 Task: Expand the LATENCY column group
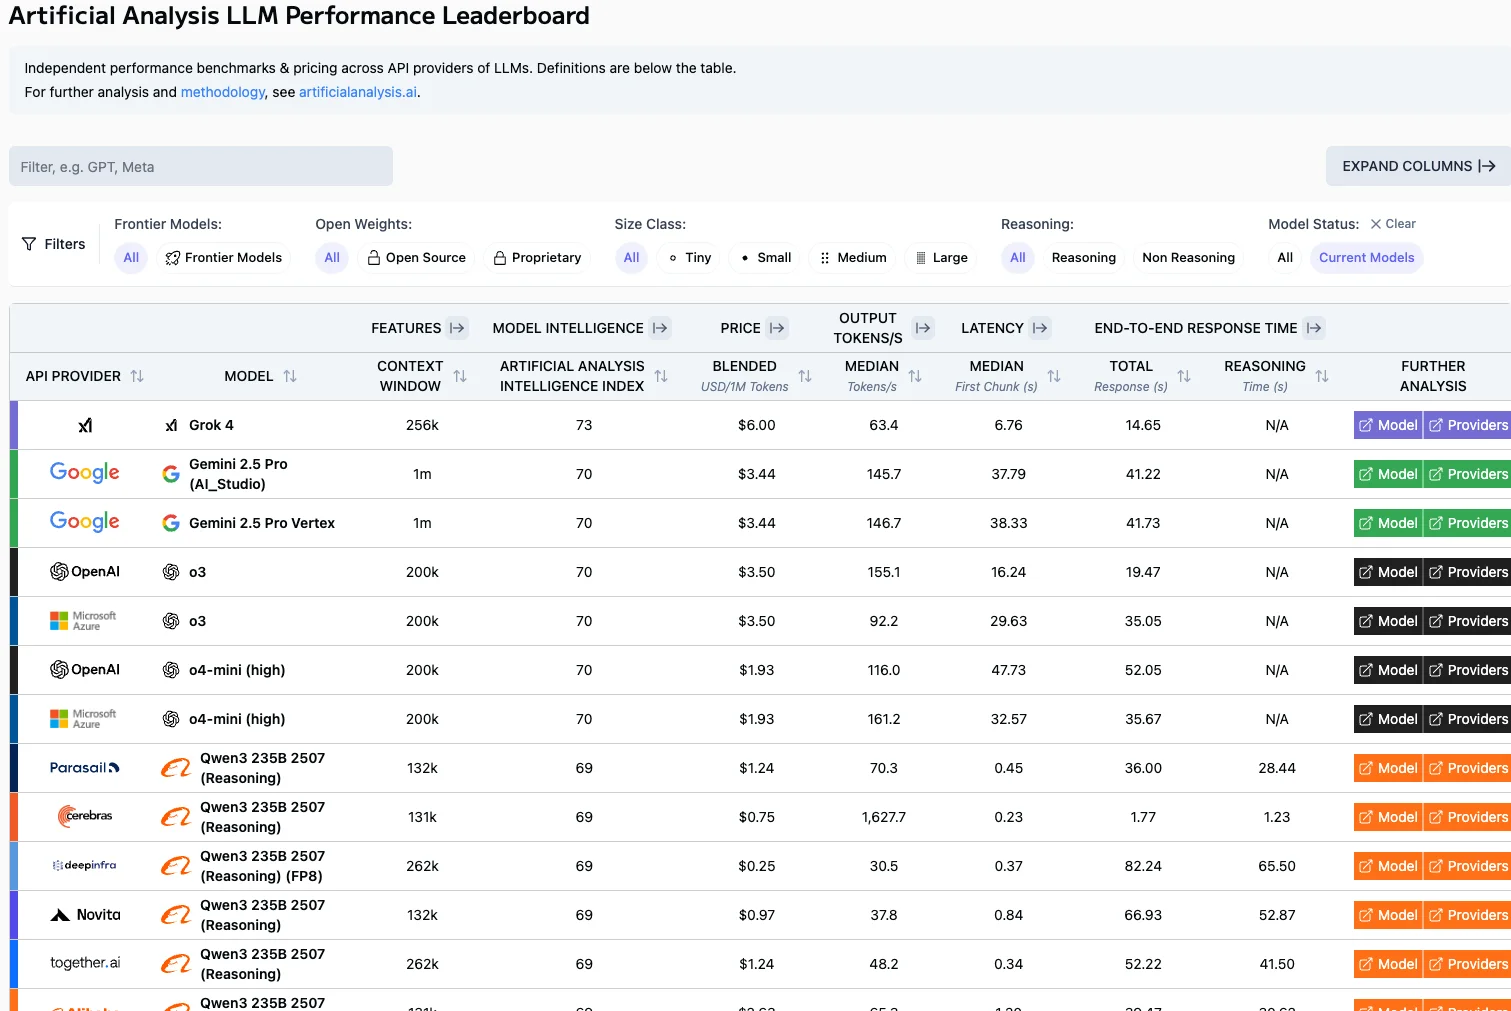[x=1040, y=327]
